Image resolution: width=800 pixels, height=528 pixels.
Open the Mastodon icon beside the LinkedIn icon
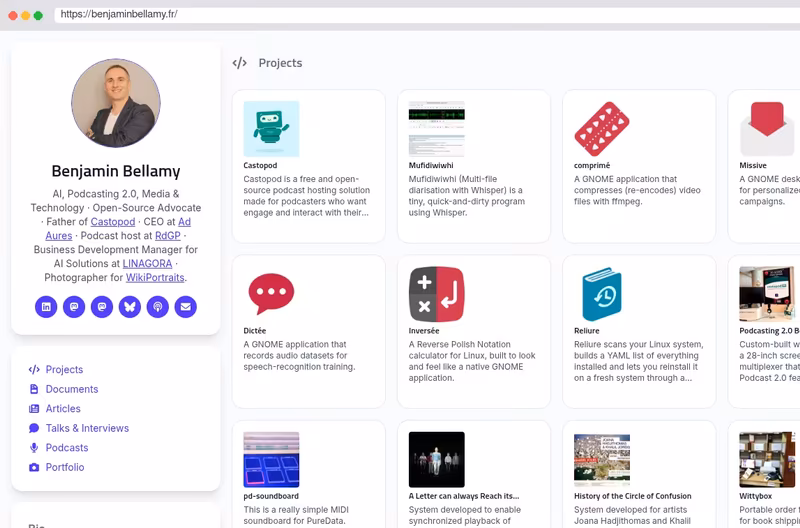74,307
